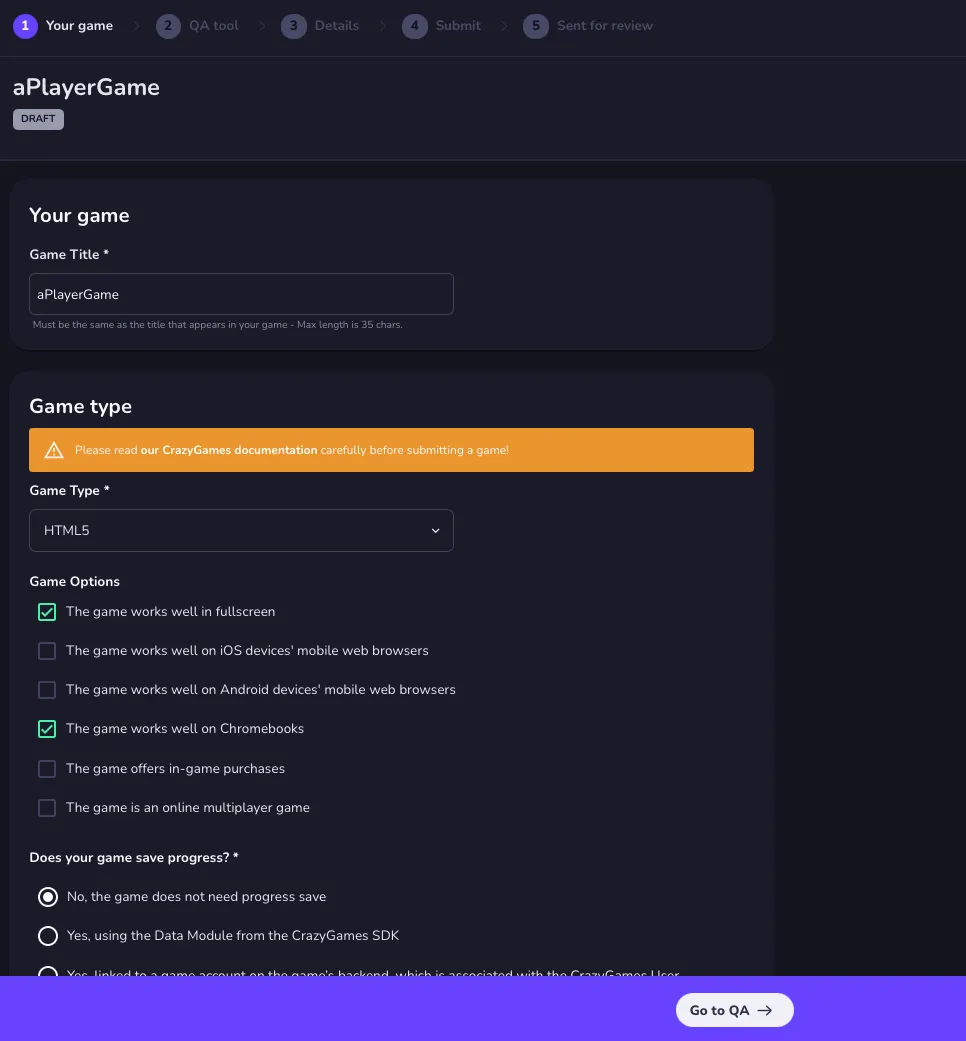
Task: Click the step 5 circle icon
Action: click(x=536, y=26)
